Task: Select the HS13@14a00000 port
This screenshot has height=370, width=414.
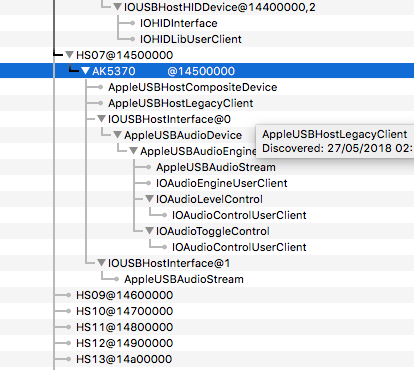Action: (124, 359)
